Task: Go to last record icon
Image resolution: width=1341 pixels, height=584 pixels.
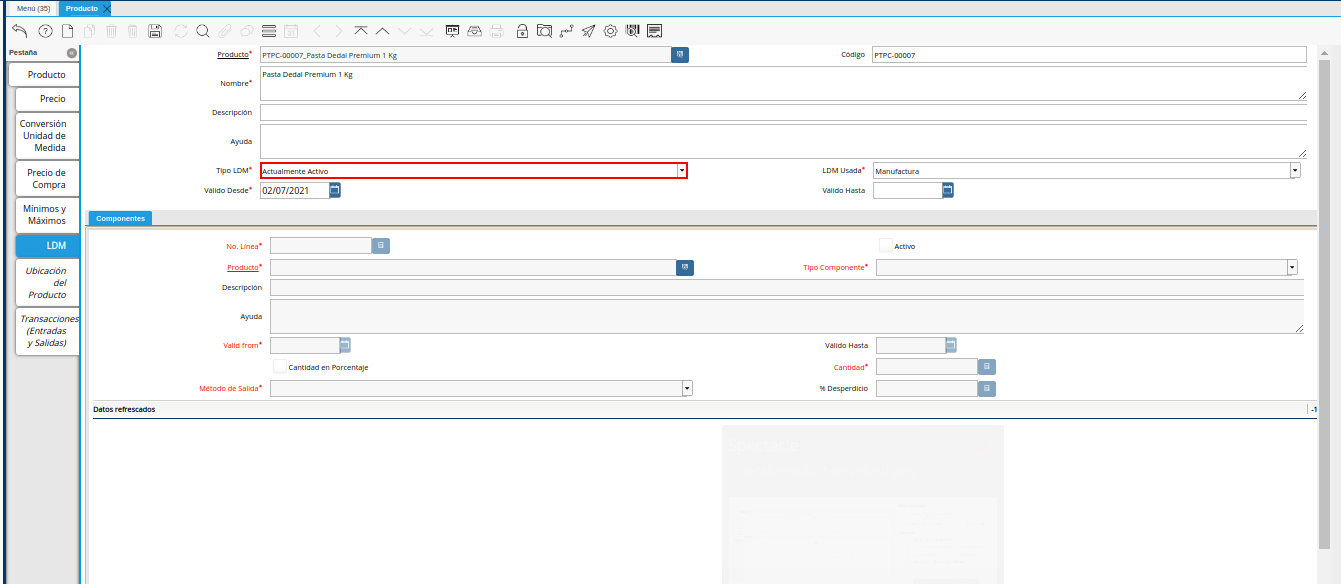Action: click(x=428, y=31)
